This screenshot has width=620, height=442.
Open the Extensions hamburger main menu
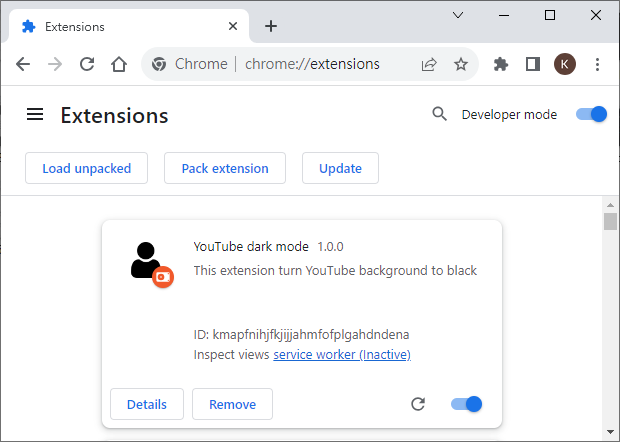(x=35, y=115)
